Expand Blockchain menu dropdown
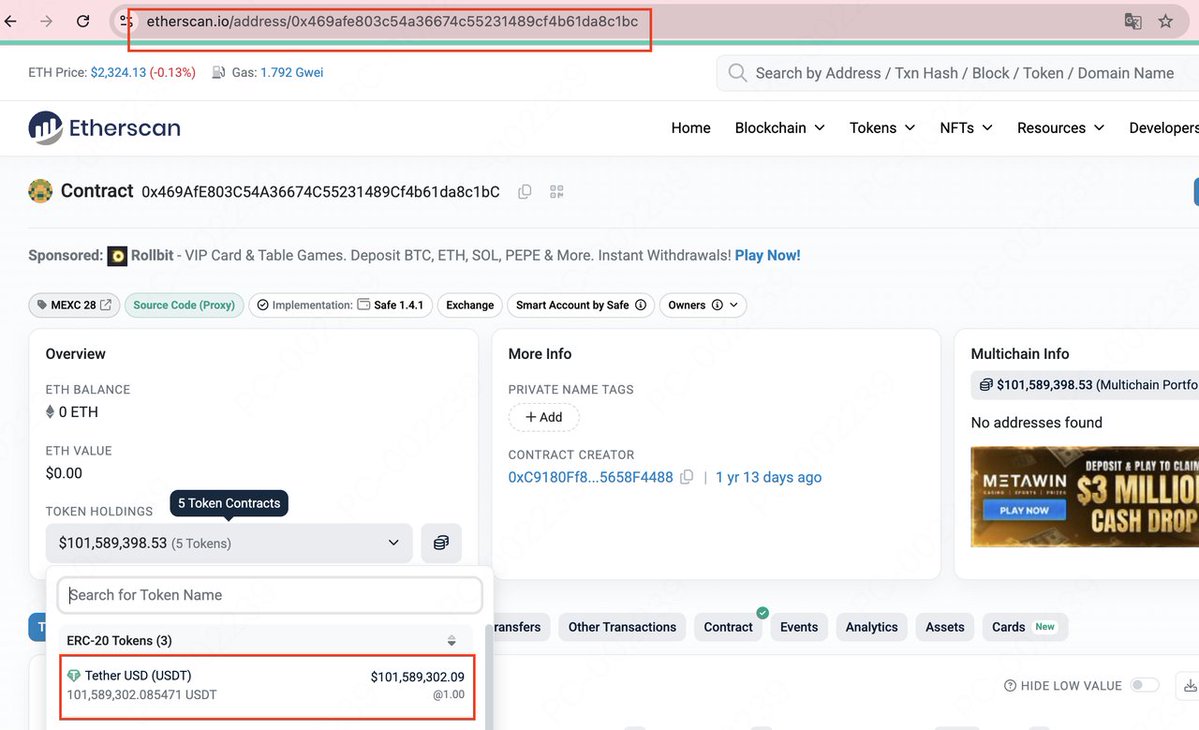 point(779,128)
